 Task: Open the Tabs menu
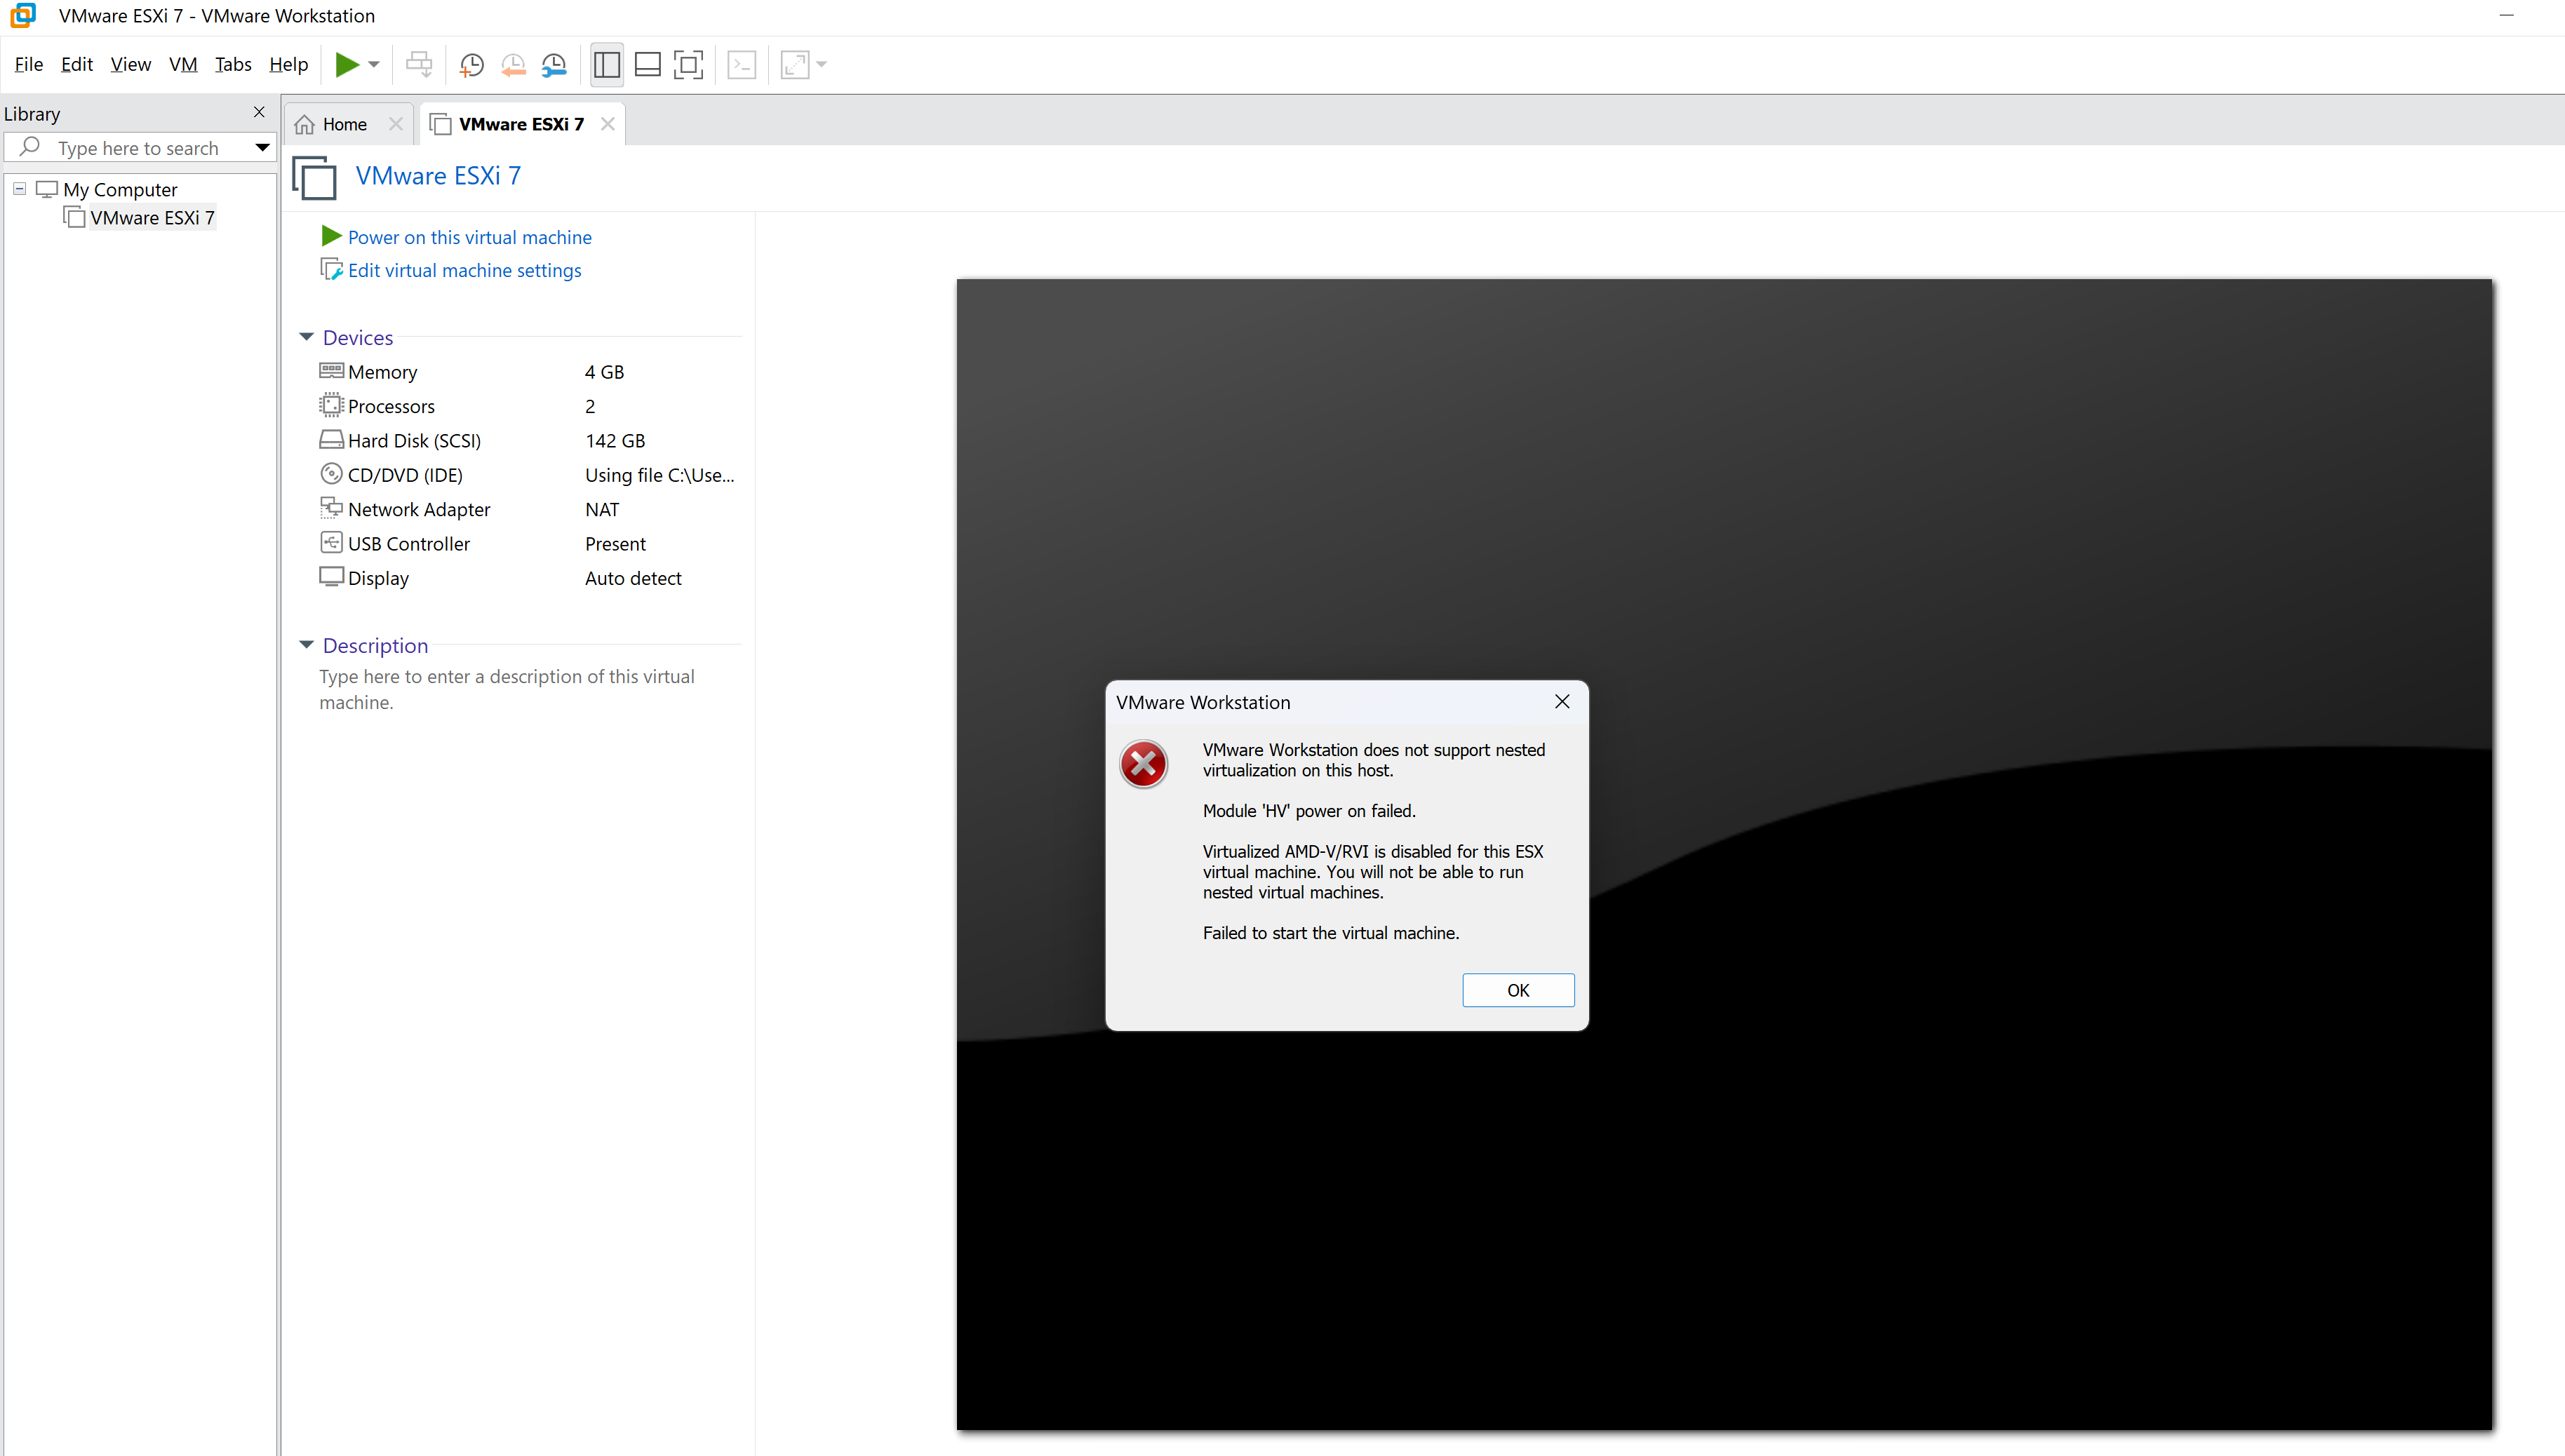tap(233, 65)
